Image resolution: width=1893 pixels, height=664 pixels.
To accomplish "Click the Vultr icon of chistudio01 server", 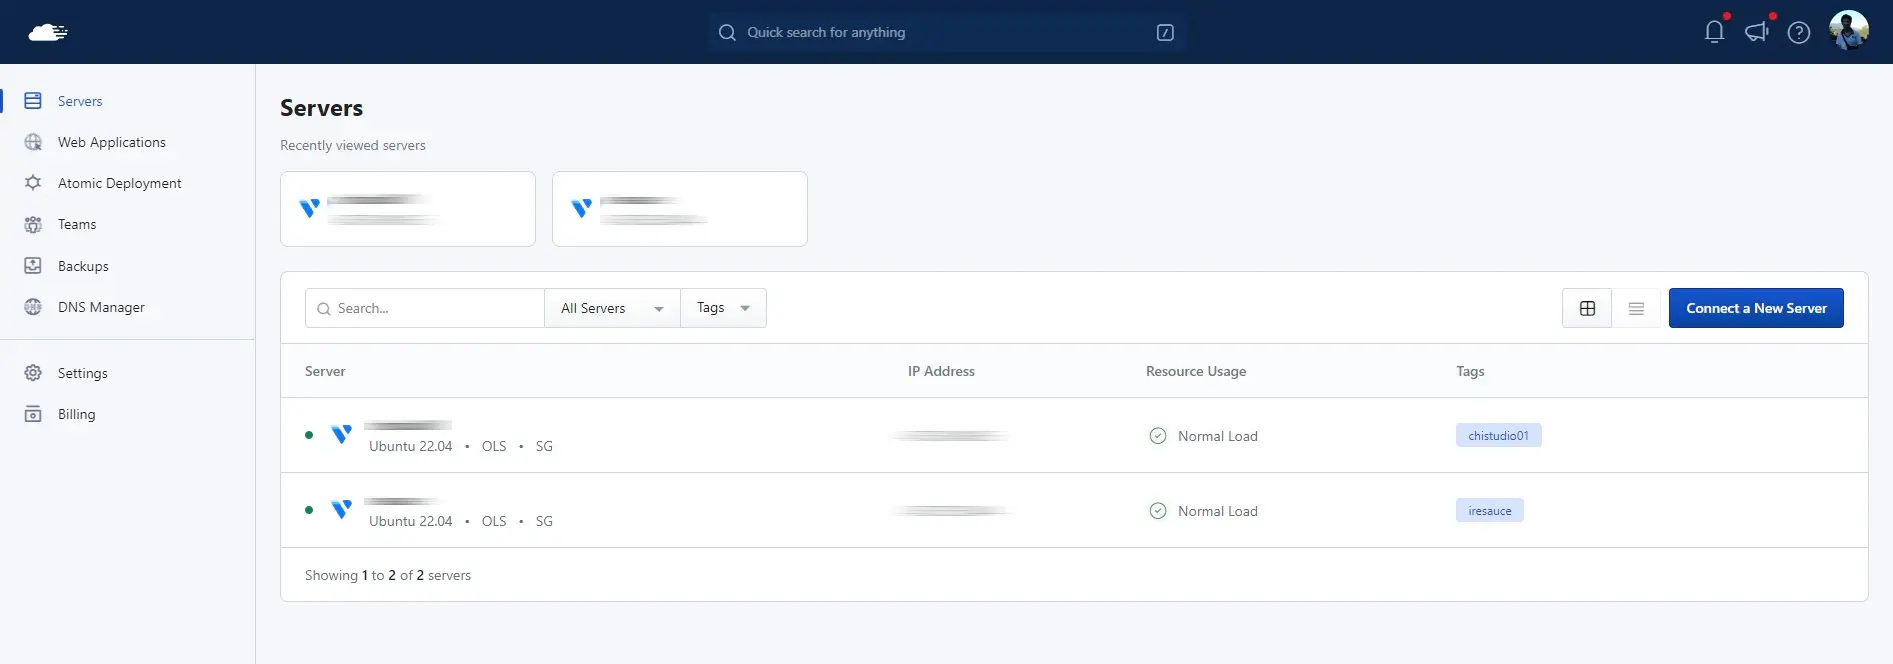I will 341,435.
